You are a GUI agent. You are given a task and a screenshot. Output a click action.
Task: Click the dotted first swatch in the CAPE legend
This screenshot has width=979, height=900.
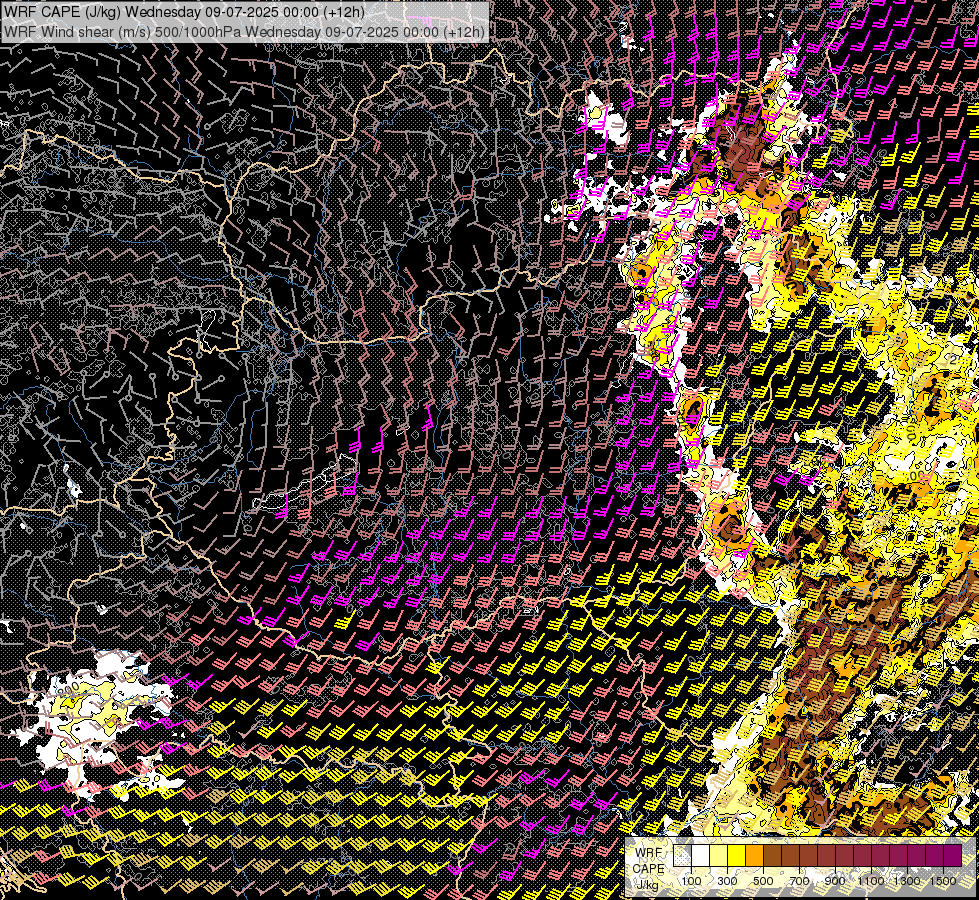coord(682,855)
